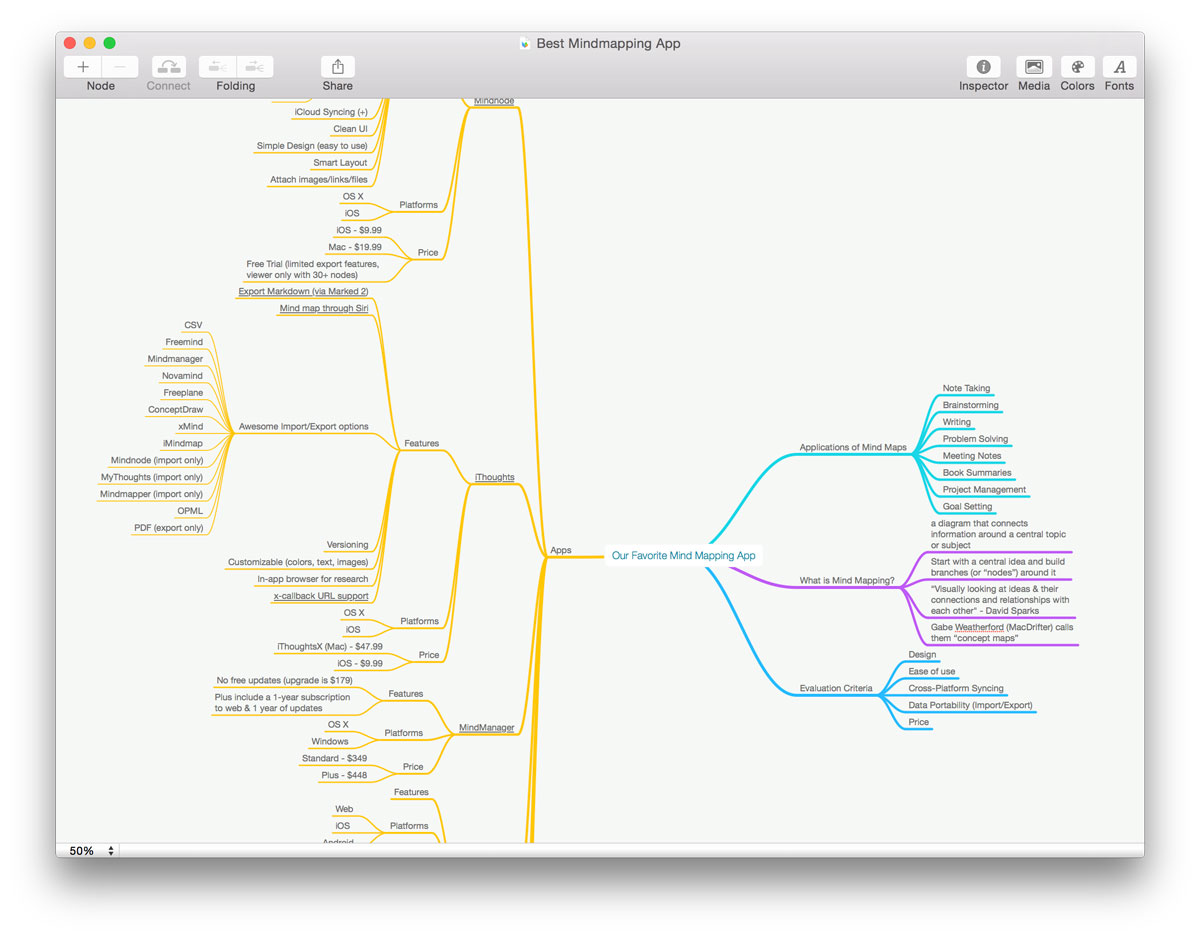Open the Inspector panel
Image resolution: width=1200 pixels, height=937 pixels.
point(983,67)
